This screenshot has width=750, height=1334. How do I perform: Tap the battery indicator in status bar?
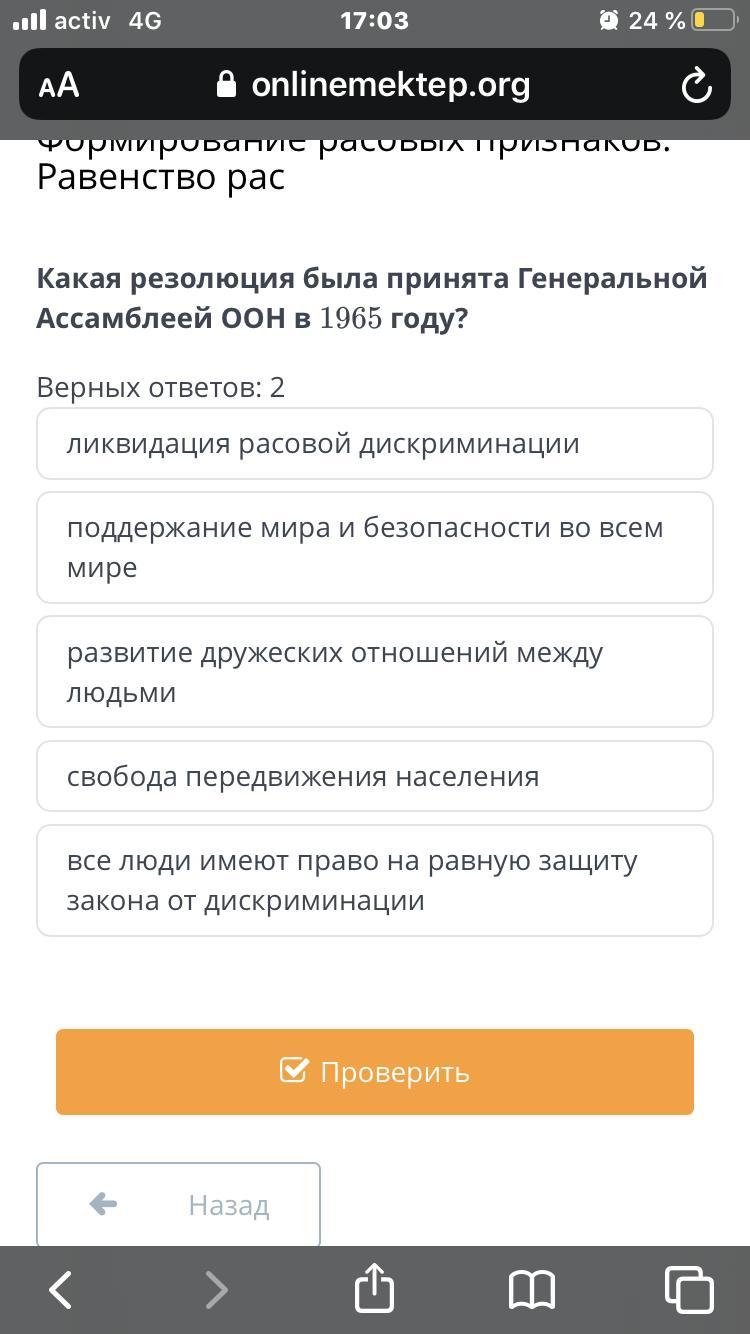(713, 20)
